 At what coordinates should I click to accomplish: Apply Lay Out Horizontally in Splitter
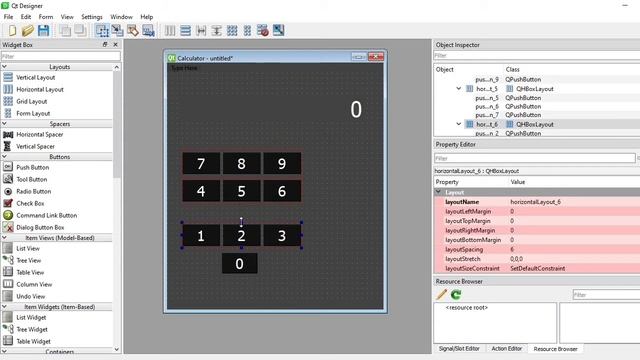pos(201,31)
